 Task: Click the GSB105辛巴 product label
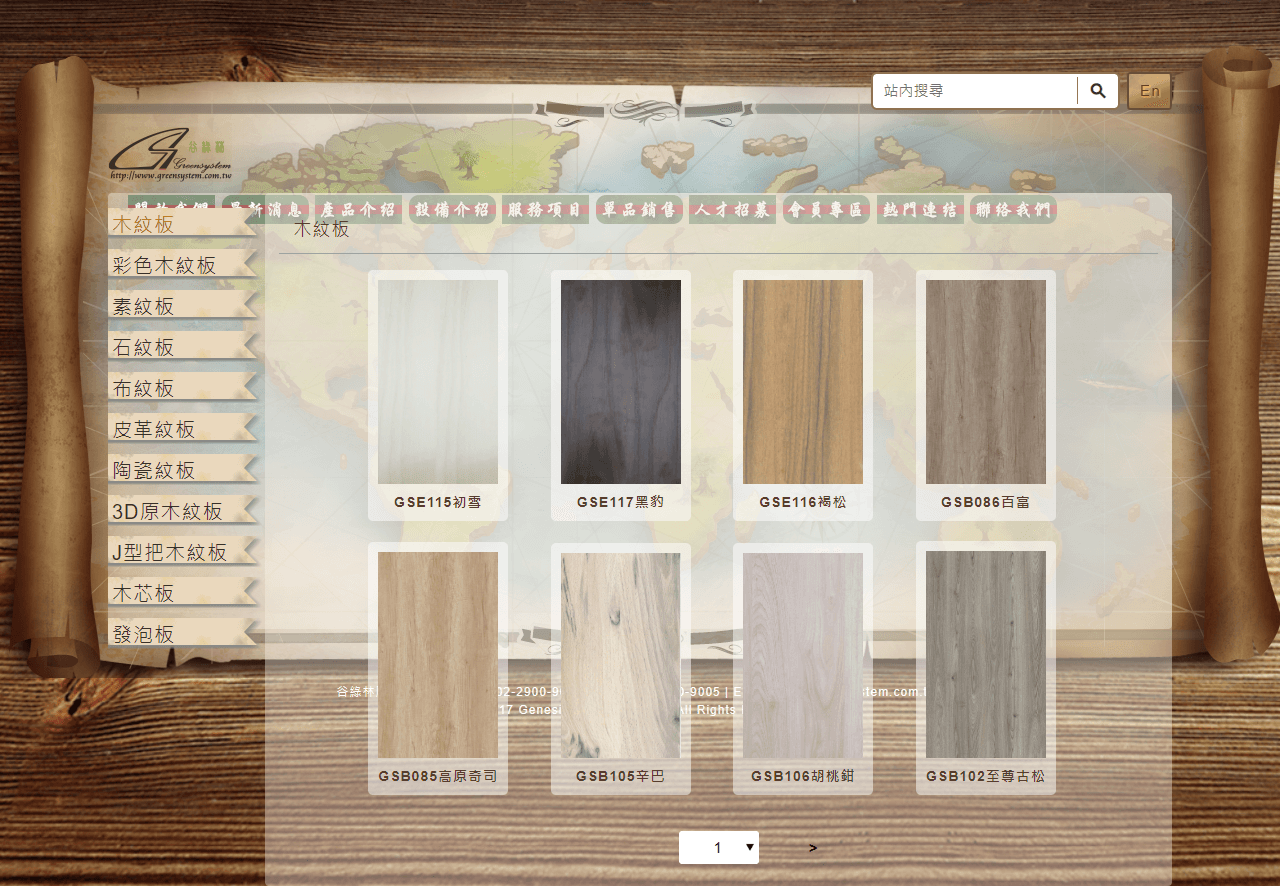[x=621, y=776]
